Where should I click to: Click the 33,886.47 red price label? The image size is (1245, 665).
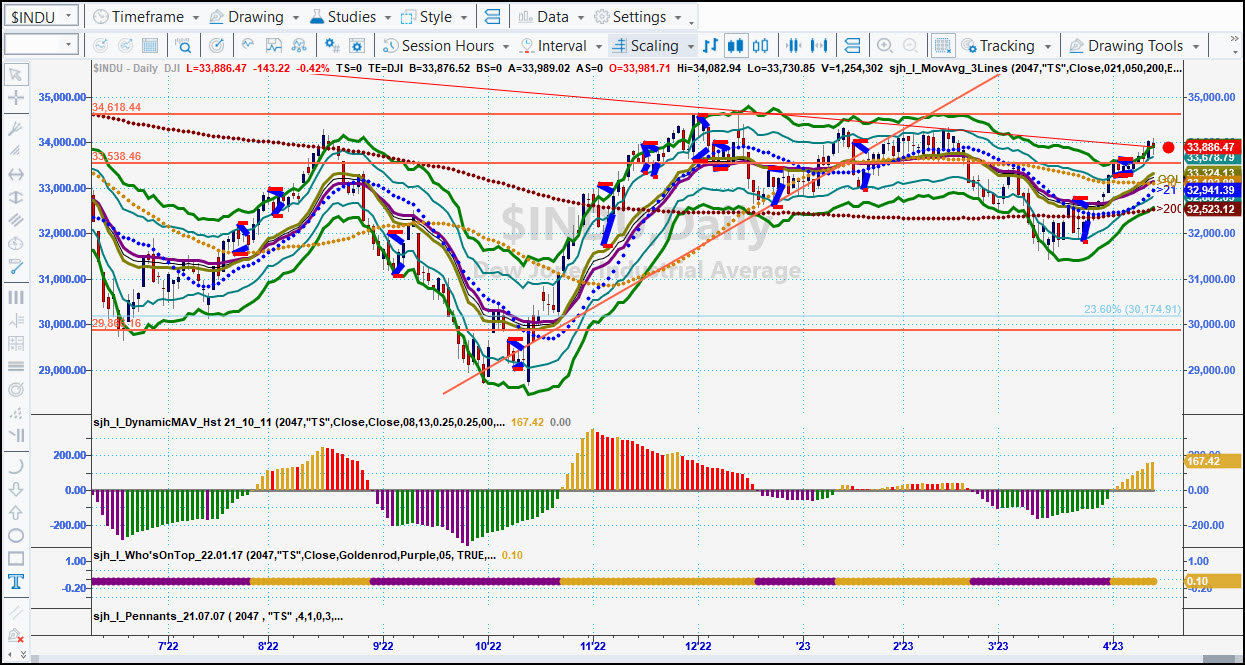coord(1211,146)
